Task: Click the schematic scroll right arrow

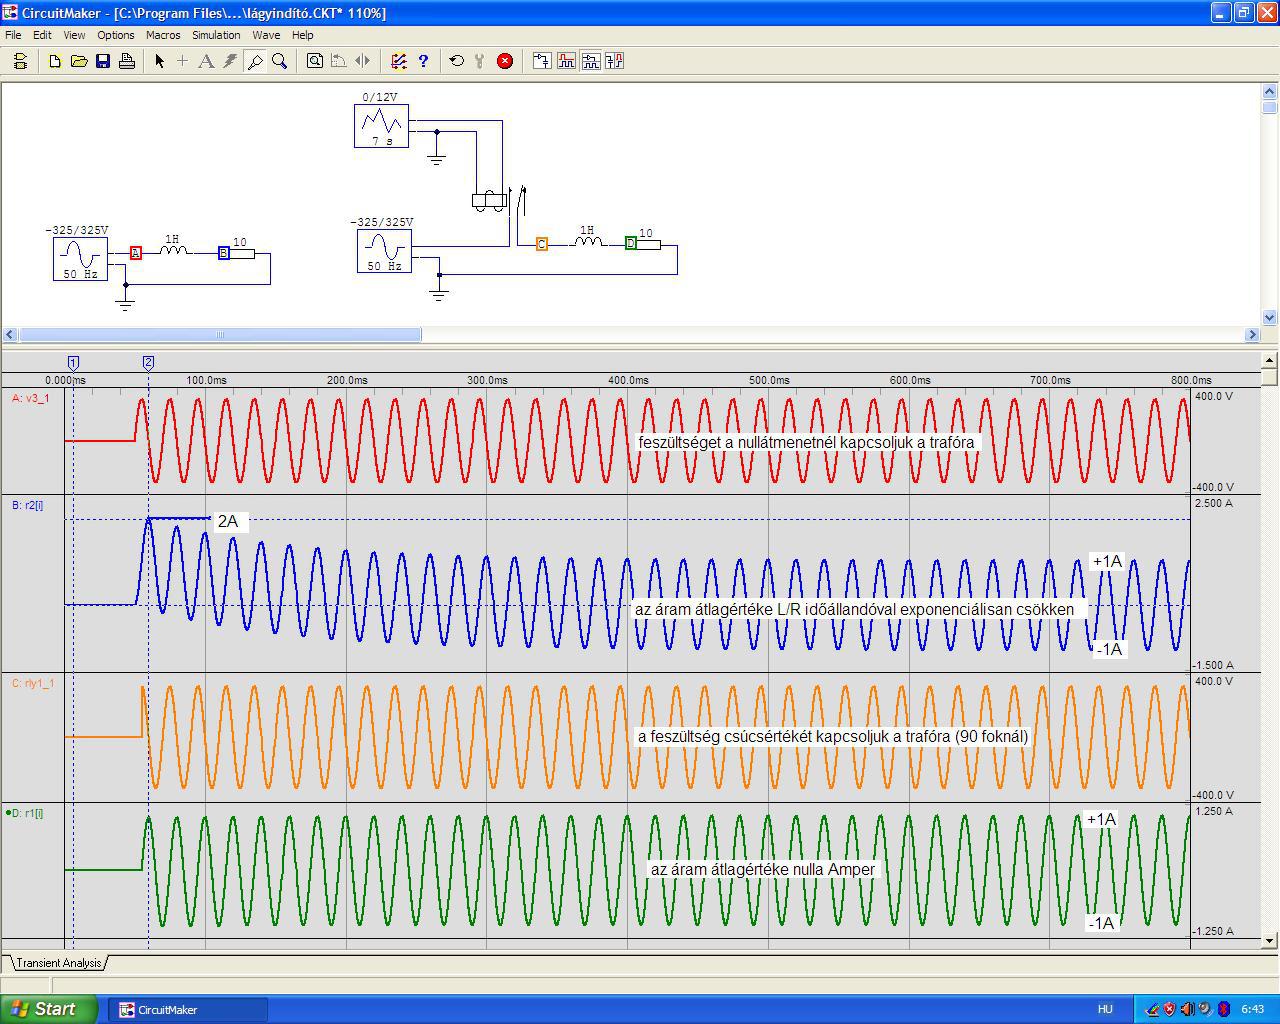Action: point(1252,335)
